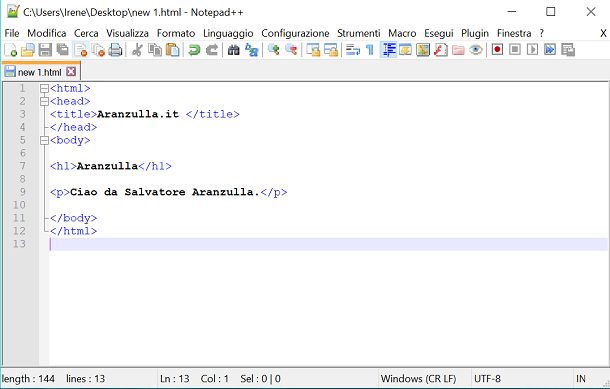Open the Strumenti menu
Viewport: 610px width, 389px height.
click(359, 33)
